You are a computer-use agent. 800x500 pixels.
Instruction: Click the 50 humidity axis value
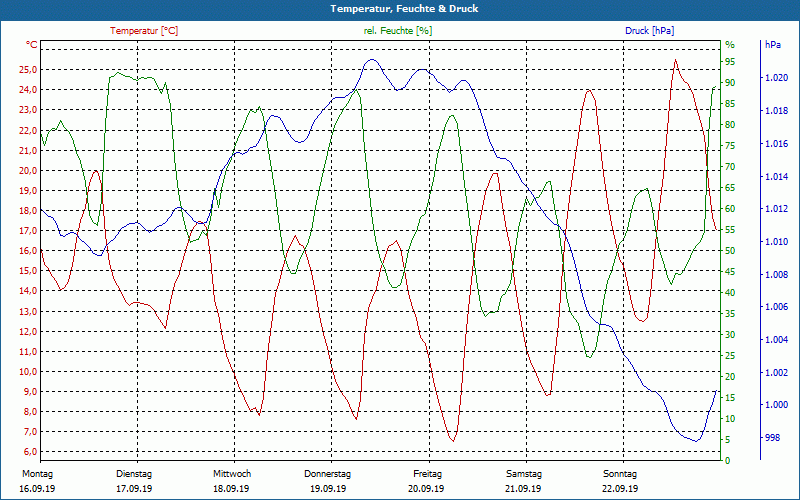coord(730,251)
